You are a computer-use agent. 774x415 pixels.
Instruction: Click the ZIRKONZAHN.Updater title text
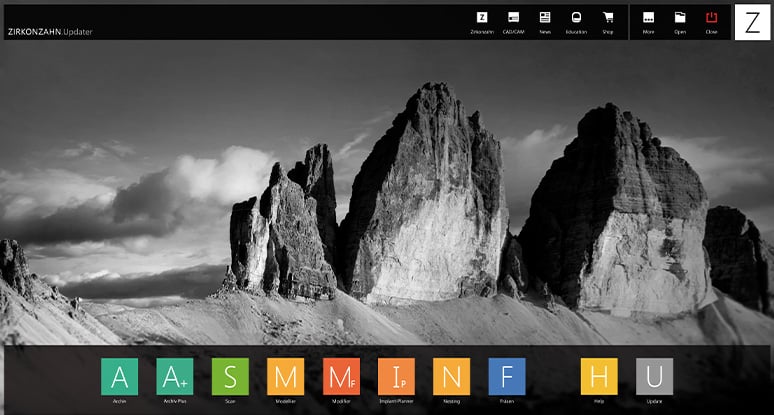pyautogui.click(x=50, y=32)
